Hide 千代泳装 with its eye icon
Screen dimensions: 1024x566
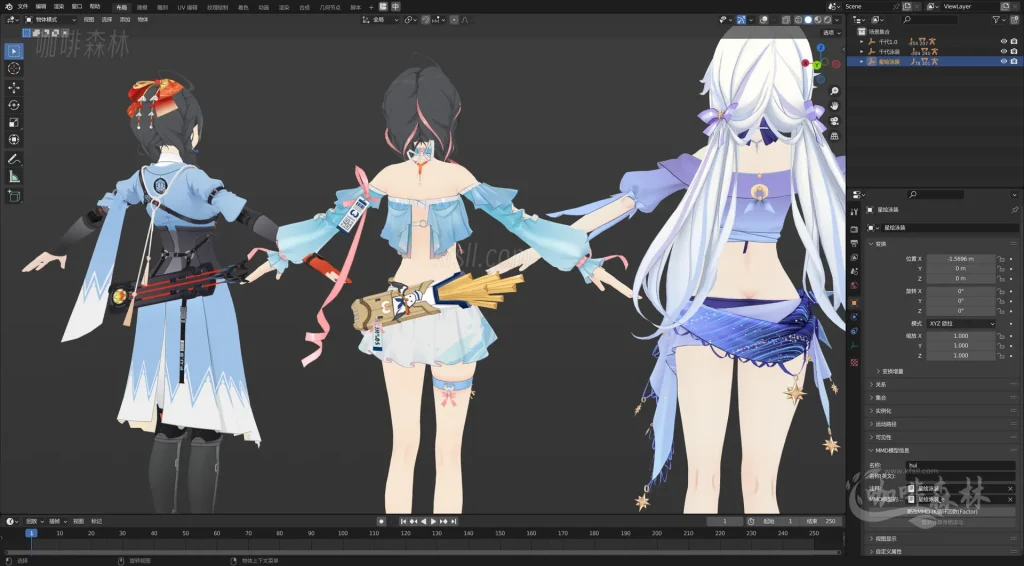pyautogui.click(x=1004, y=52)
